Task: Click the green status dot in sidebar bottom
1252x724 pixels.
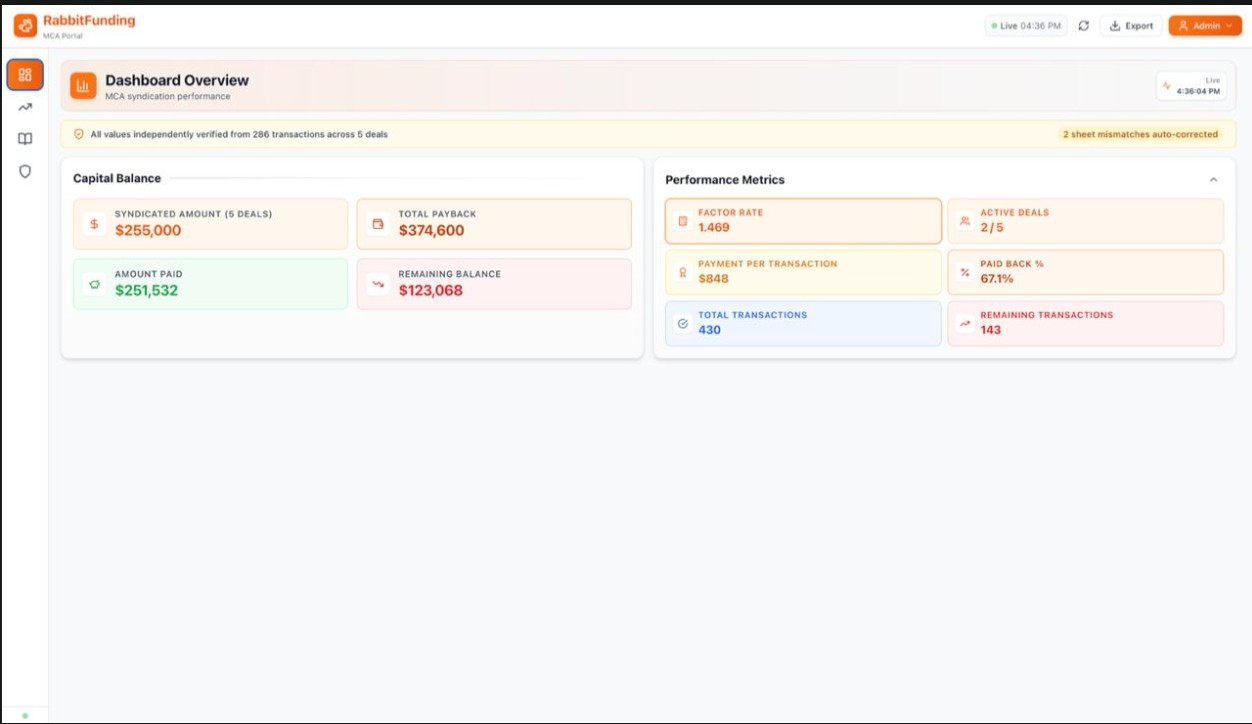Action: [x=25, y=715]
